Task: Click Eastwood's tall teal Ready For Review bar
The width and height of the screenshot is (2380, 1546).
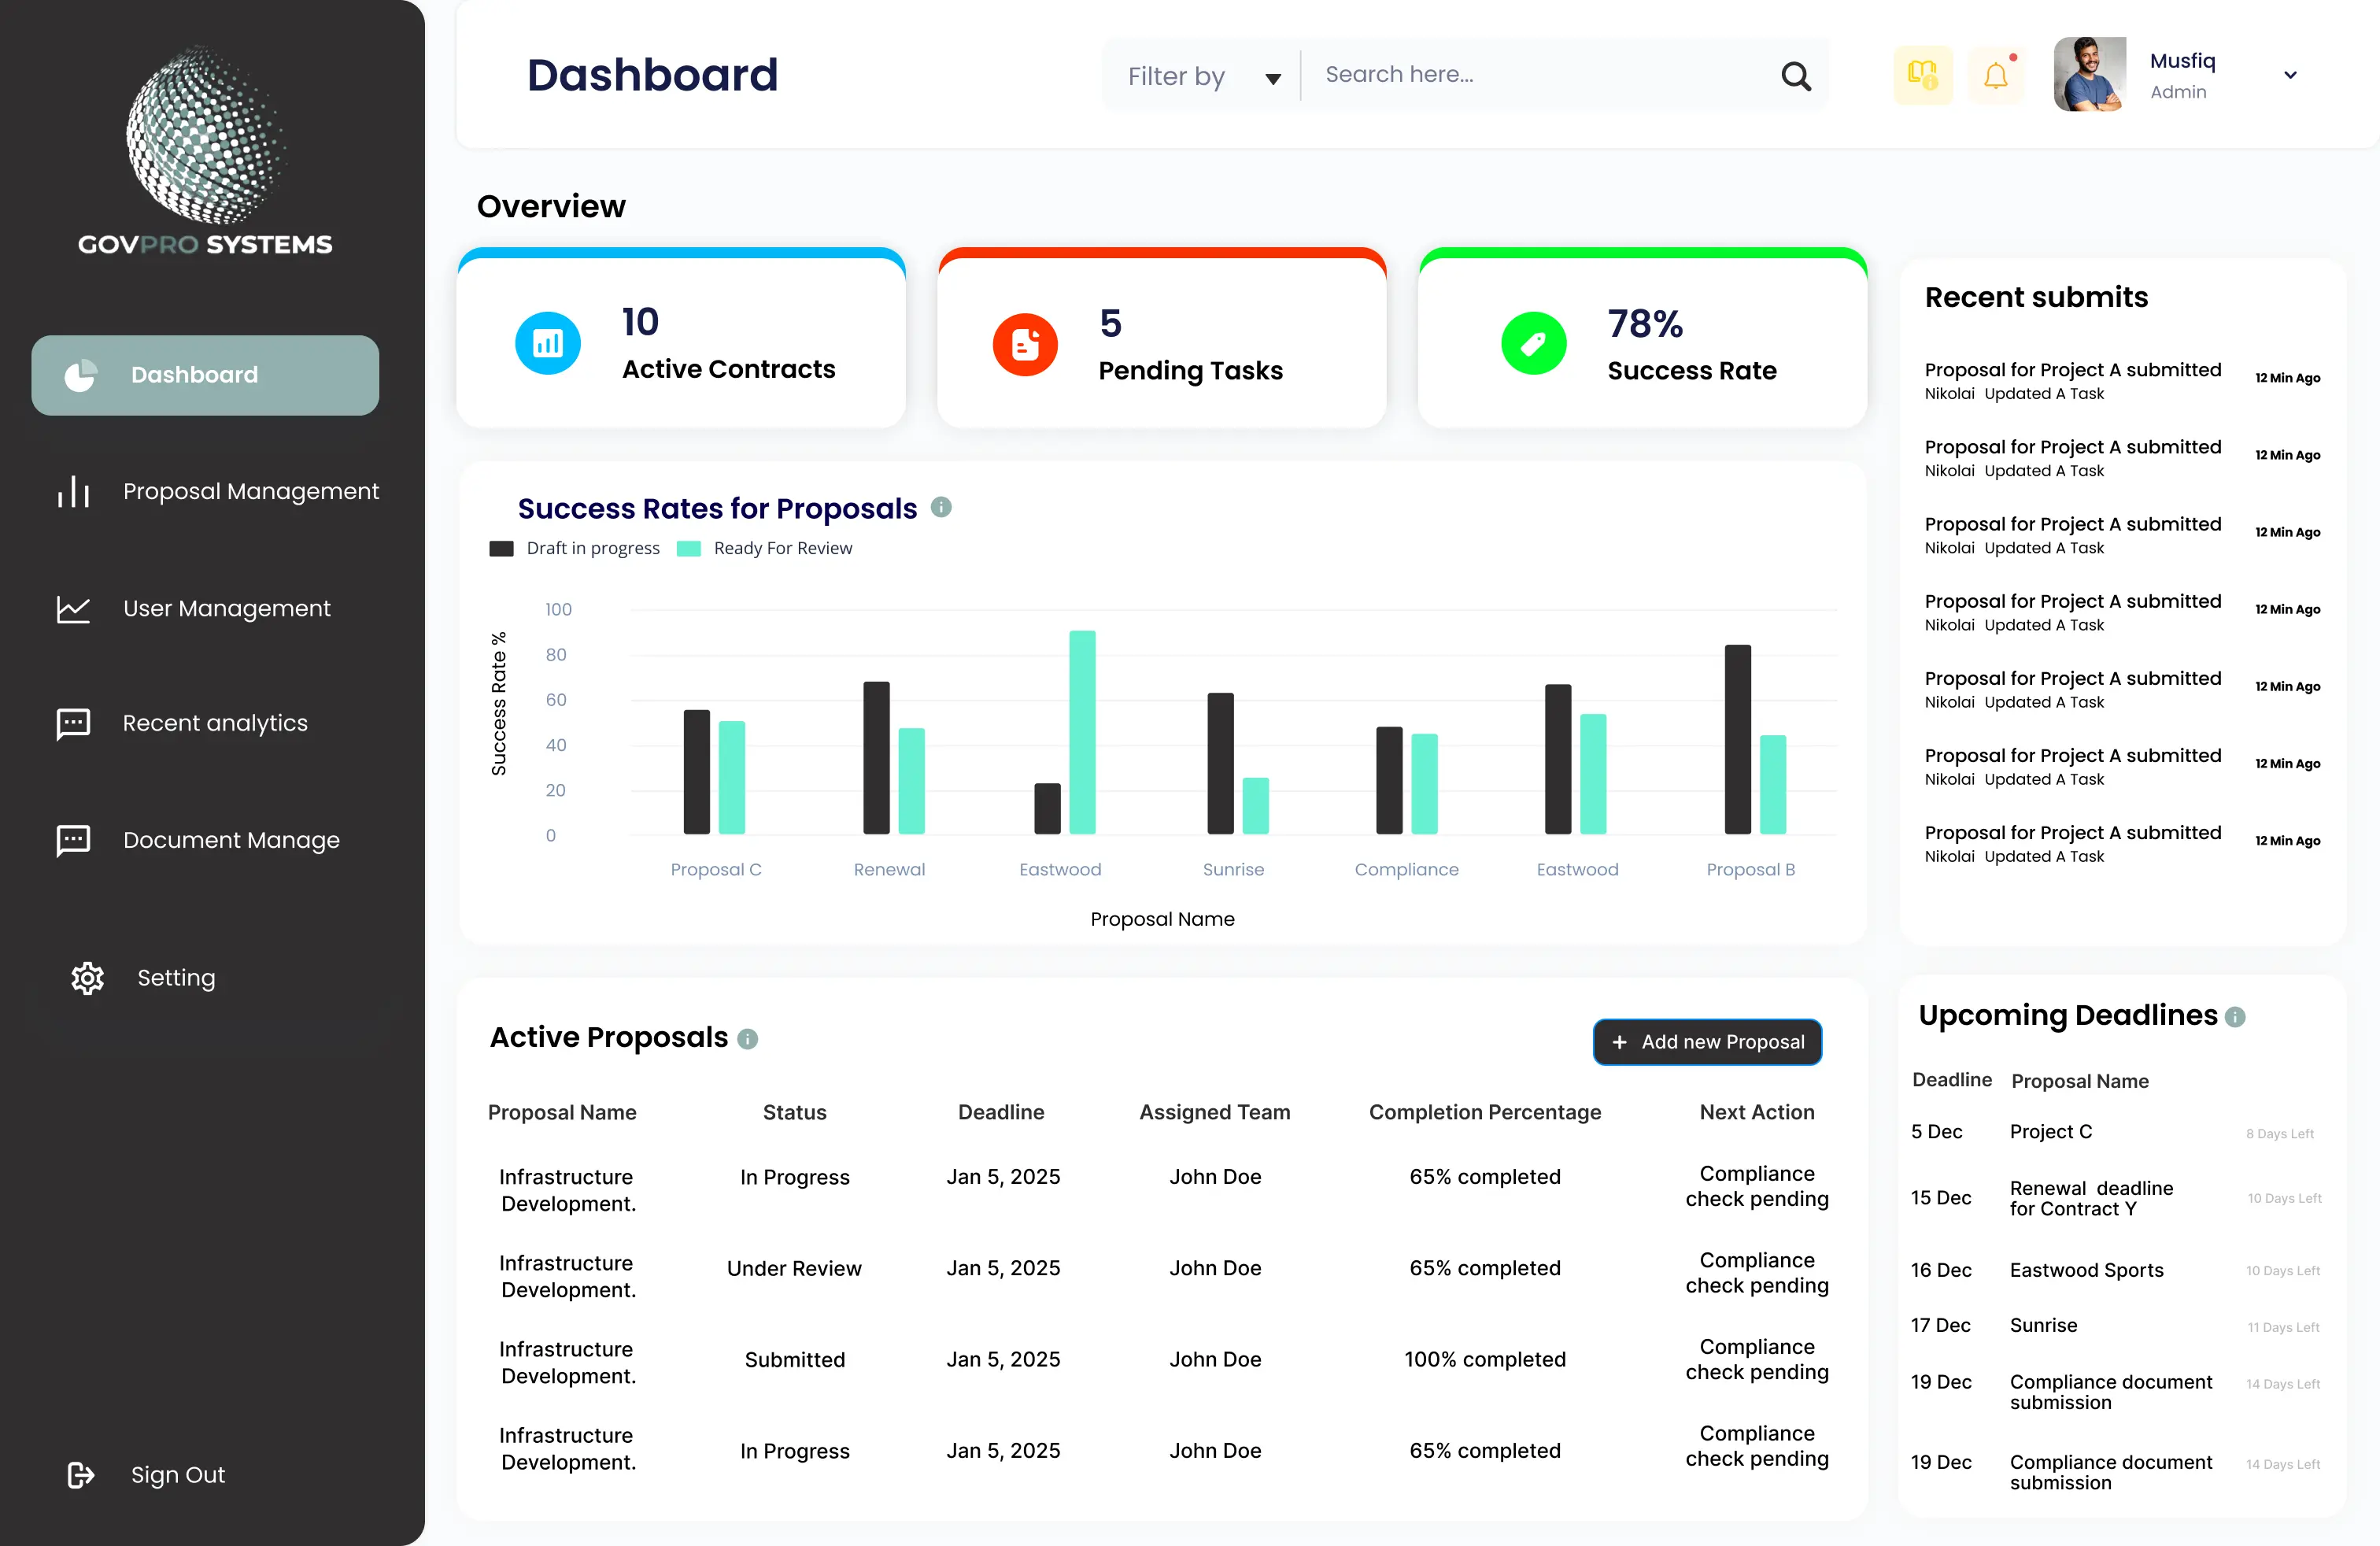Action: point(1082,731)
